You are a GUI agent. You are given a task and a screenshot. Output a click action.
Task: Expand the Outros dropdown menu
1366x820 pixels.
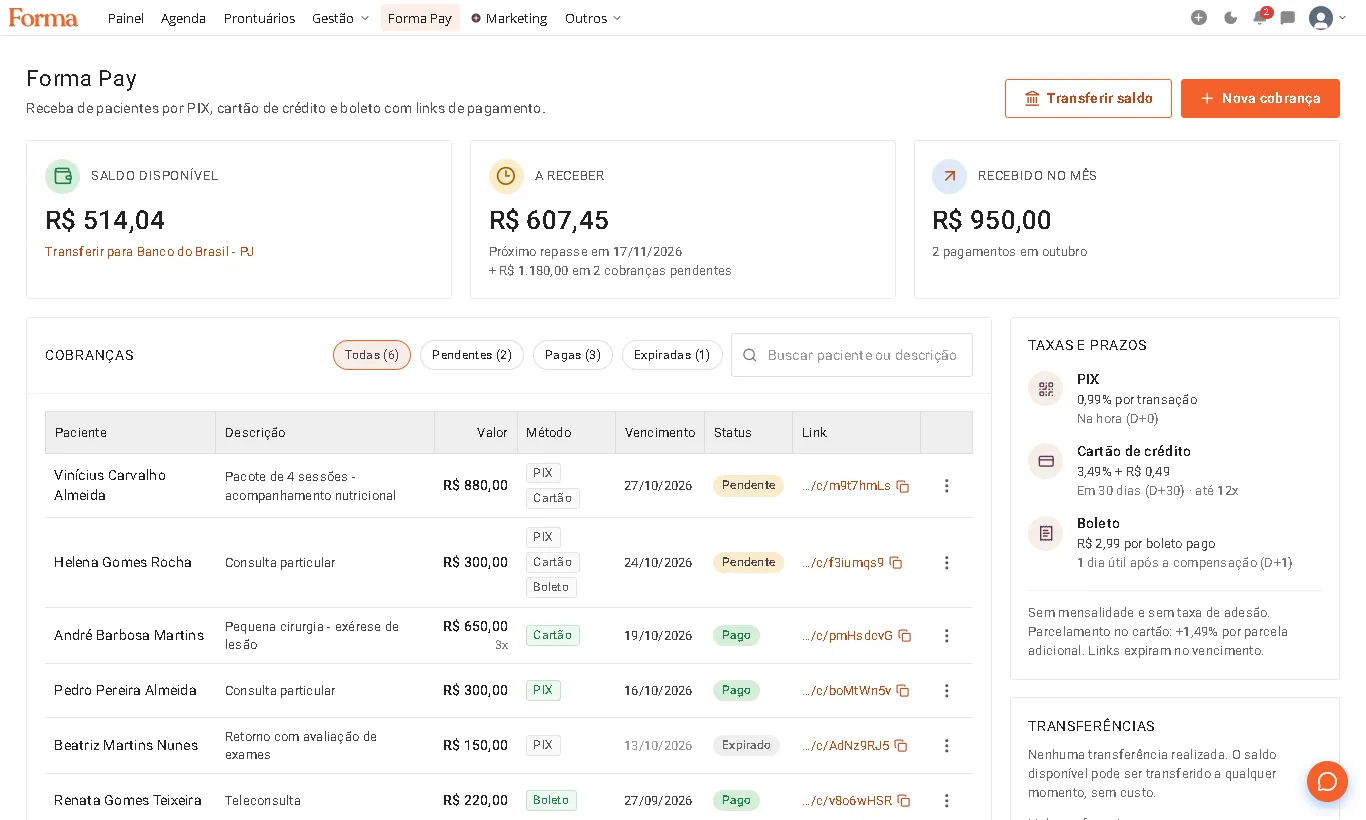593,18
